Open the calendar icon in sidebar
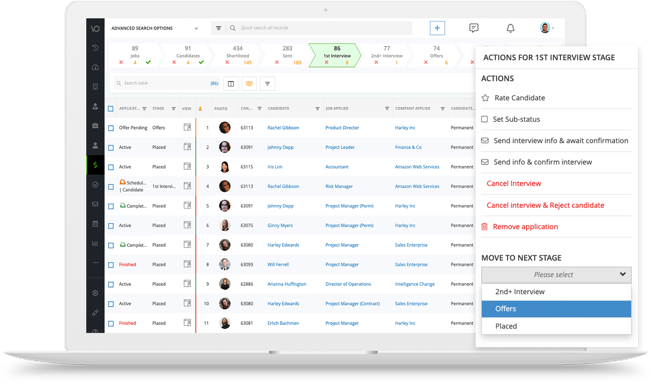Viewport: 650px width, 383px height. 95,224
